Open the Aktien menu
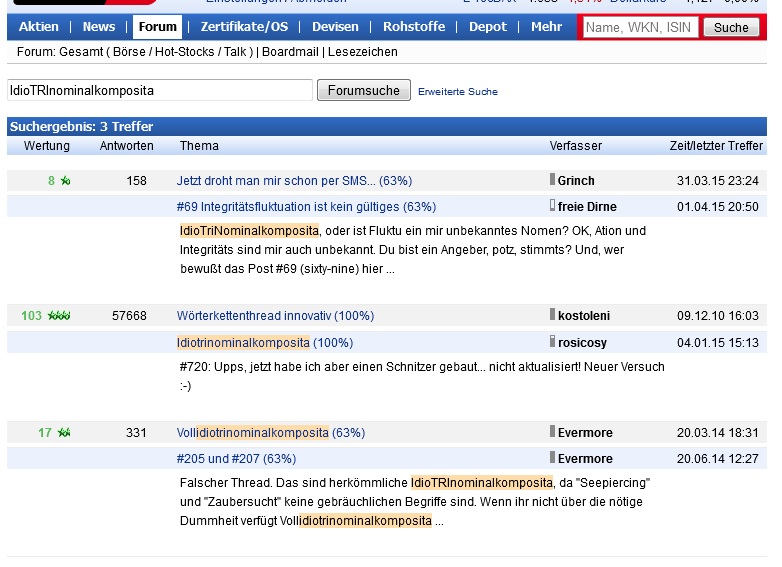The width and height of the screenshot is (782, 567). pos(38,26)
